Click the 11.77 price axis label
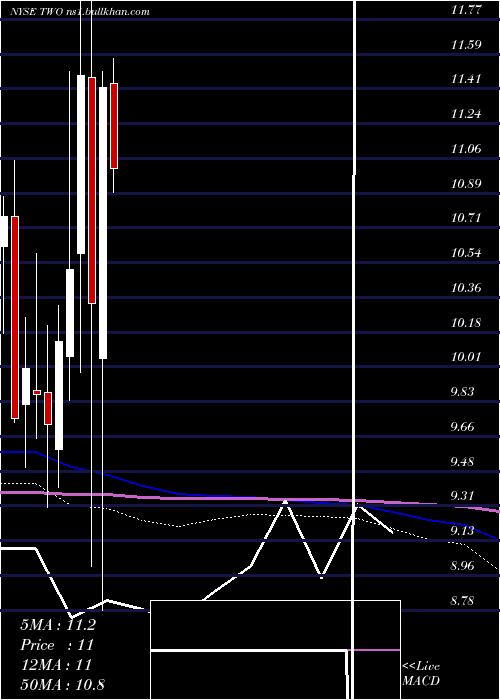Viewport: 500px width, 700px height. (467, 10)
